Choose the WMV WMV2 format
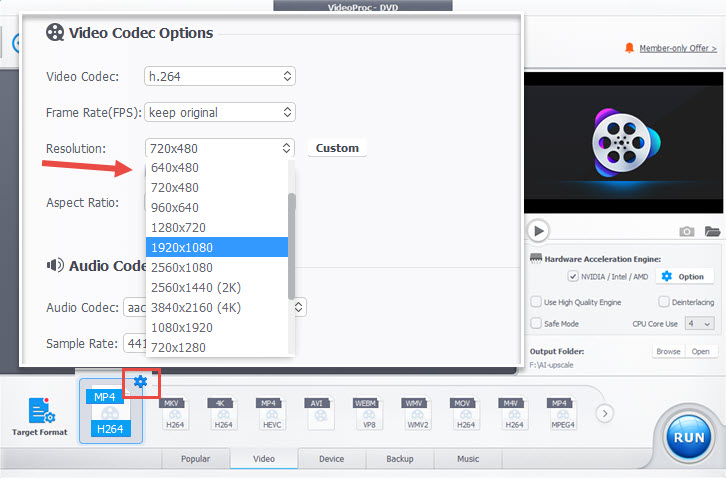This screenshot has height=478, width=726. (x=417, y=414)
